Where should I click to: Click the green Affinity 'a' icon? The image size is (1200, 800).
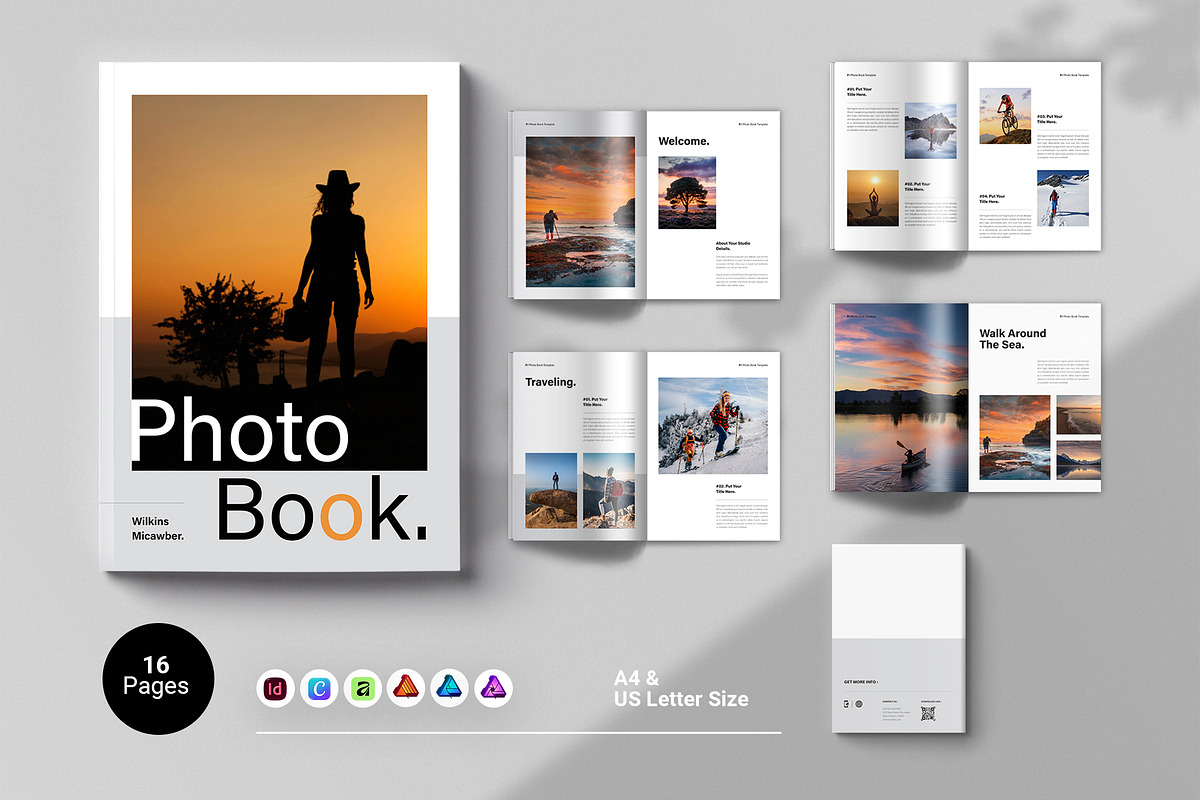pyautogui.click(x=363, y=688)
